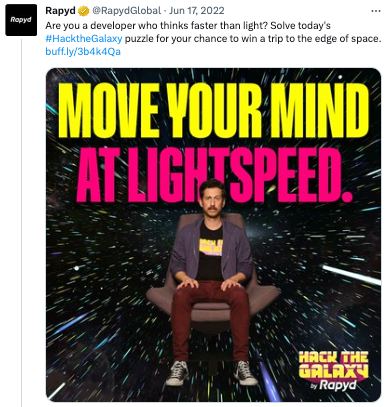Click the bright white light streak
Viewport: 388px width, 407px height.
[352, 275]
